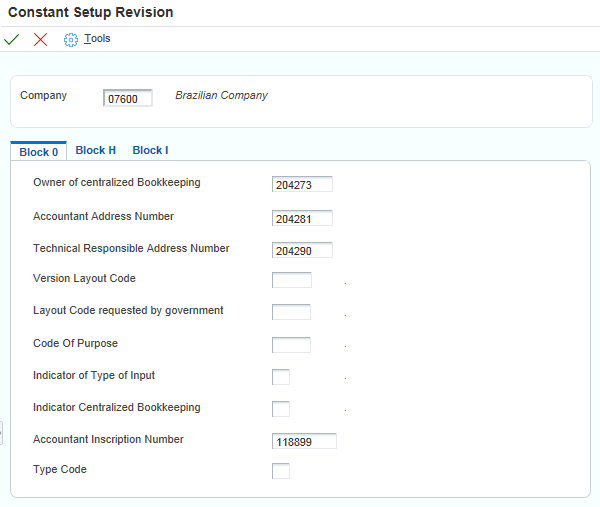Click the Type Code input box
Image resolution: width=600 pixels, height=507 pixels.
pos(281,471)
